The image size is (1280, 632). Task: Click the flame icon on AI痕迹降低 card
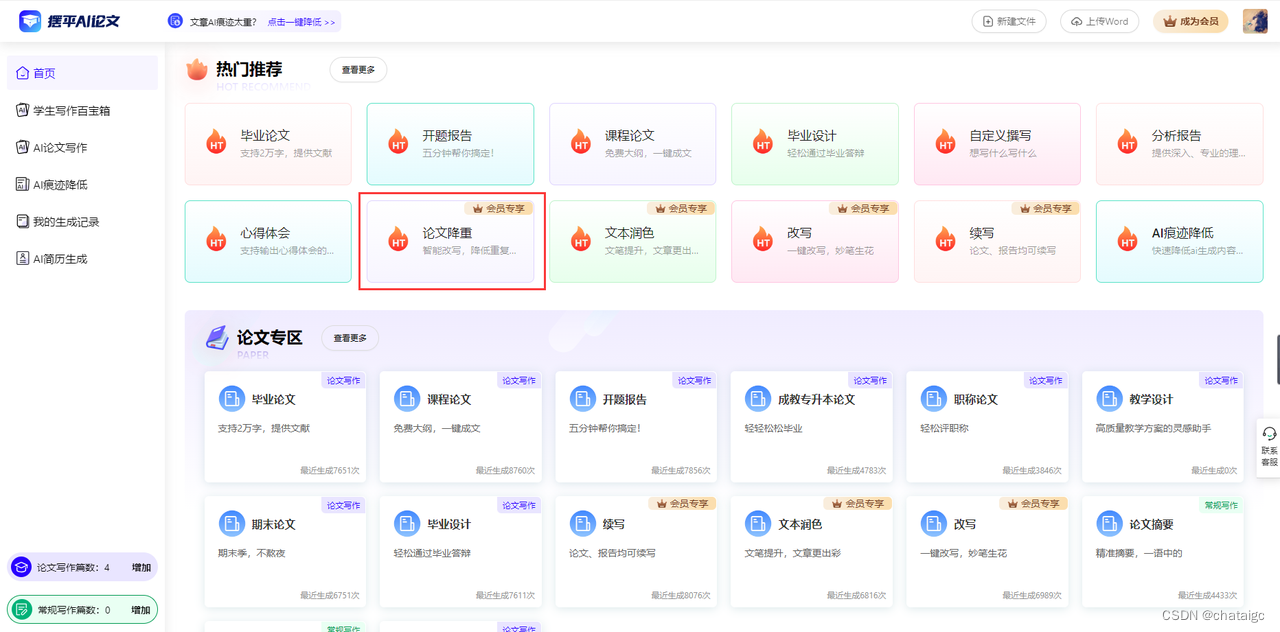tap(1128, 239)
